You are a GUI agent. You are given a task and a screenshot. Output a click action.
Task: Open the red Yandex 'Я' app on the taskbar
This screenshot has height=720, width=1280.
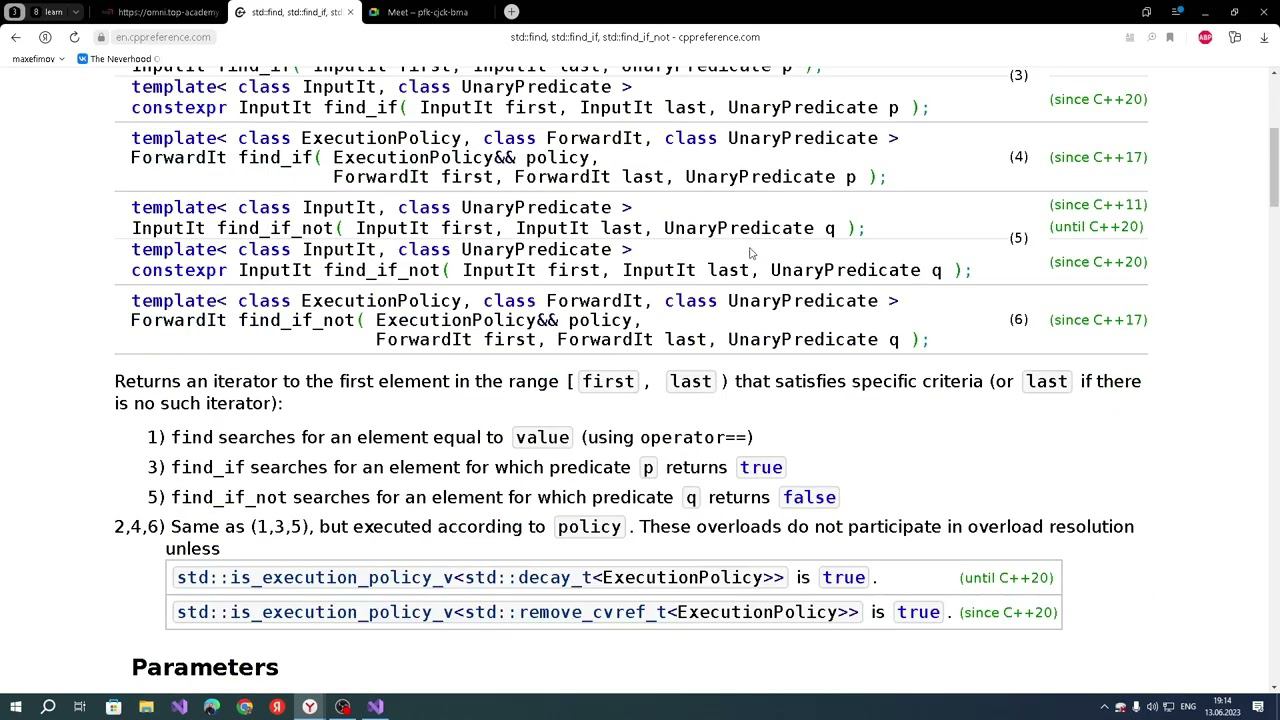(x=277, y=707)
